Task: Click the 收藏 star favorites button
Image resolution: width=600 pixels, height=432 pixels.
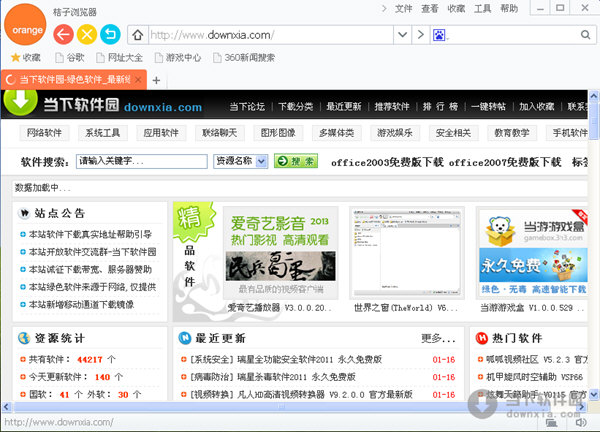Action: (26, 58)
